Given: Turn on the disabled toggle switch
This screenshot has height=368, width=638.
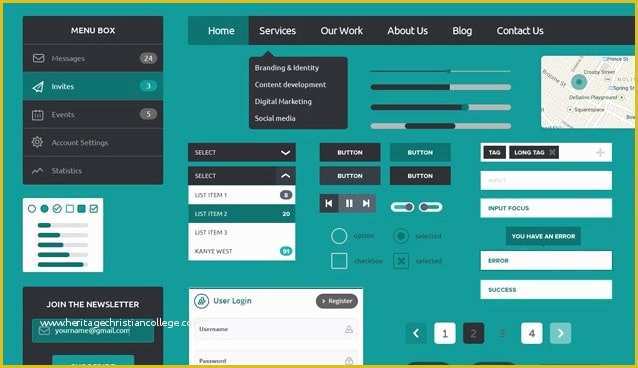Looking at the screenshot, I should pos(430,207).
